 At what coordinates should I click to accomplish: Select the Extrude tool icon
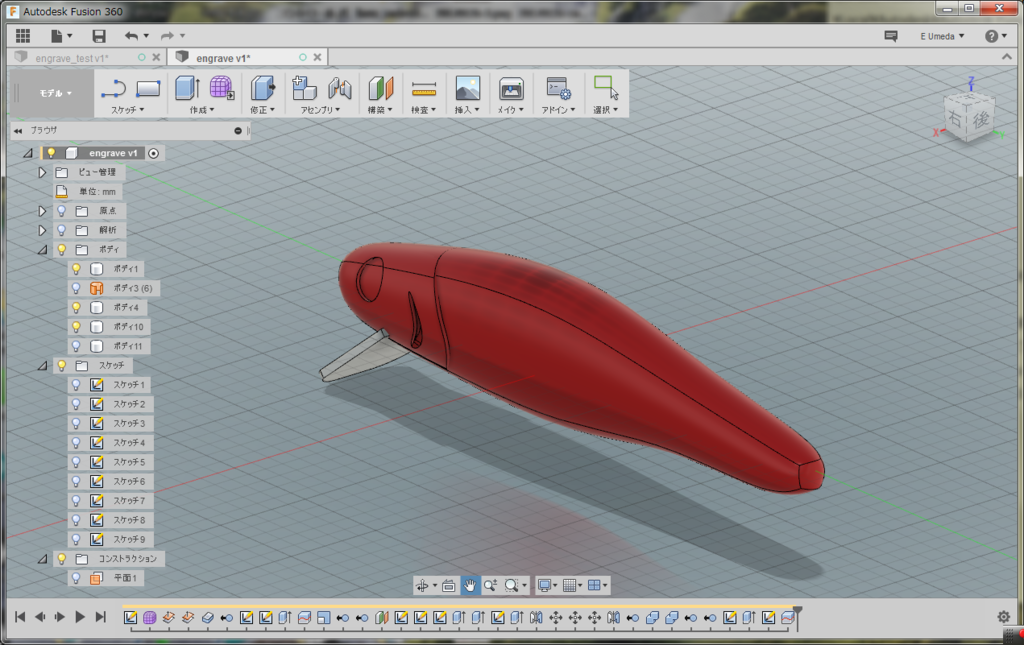click(187, 88)
